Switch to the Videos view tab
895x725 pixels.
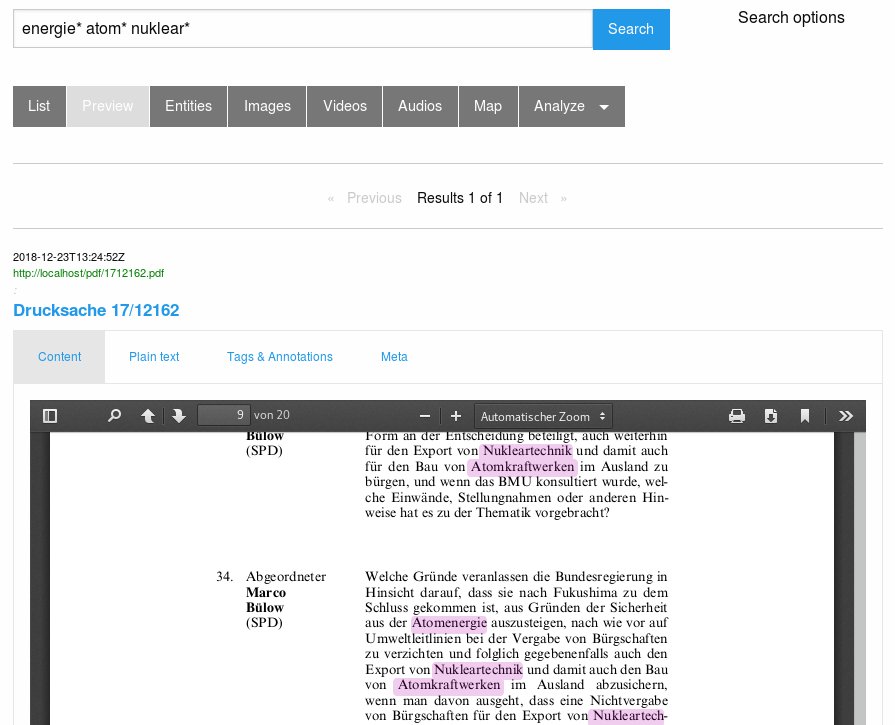(345, 106)
